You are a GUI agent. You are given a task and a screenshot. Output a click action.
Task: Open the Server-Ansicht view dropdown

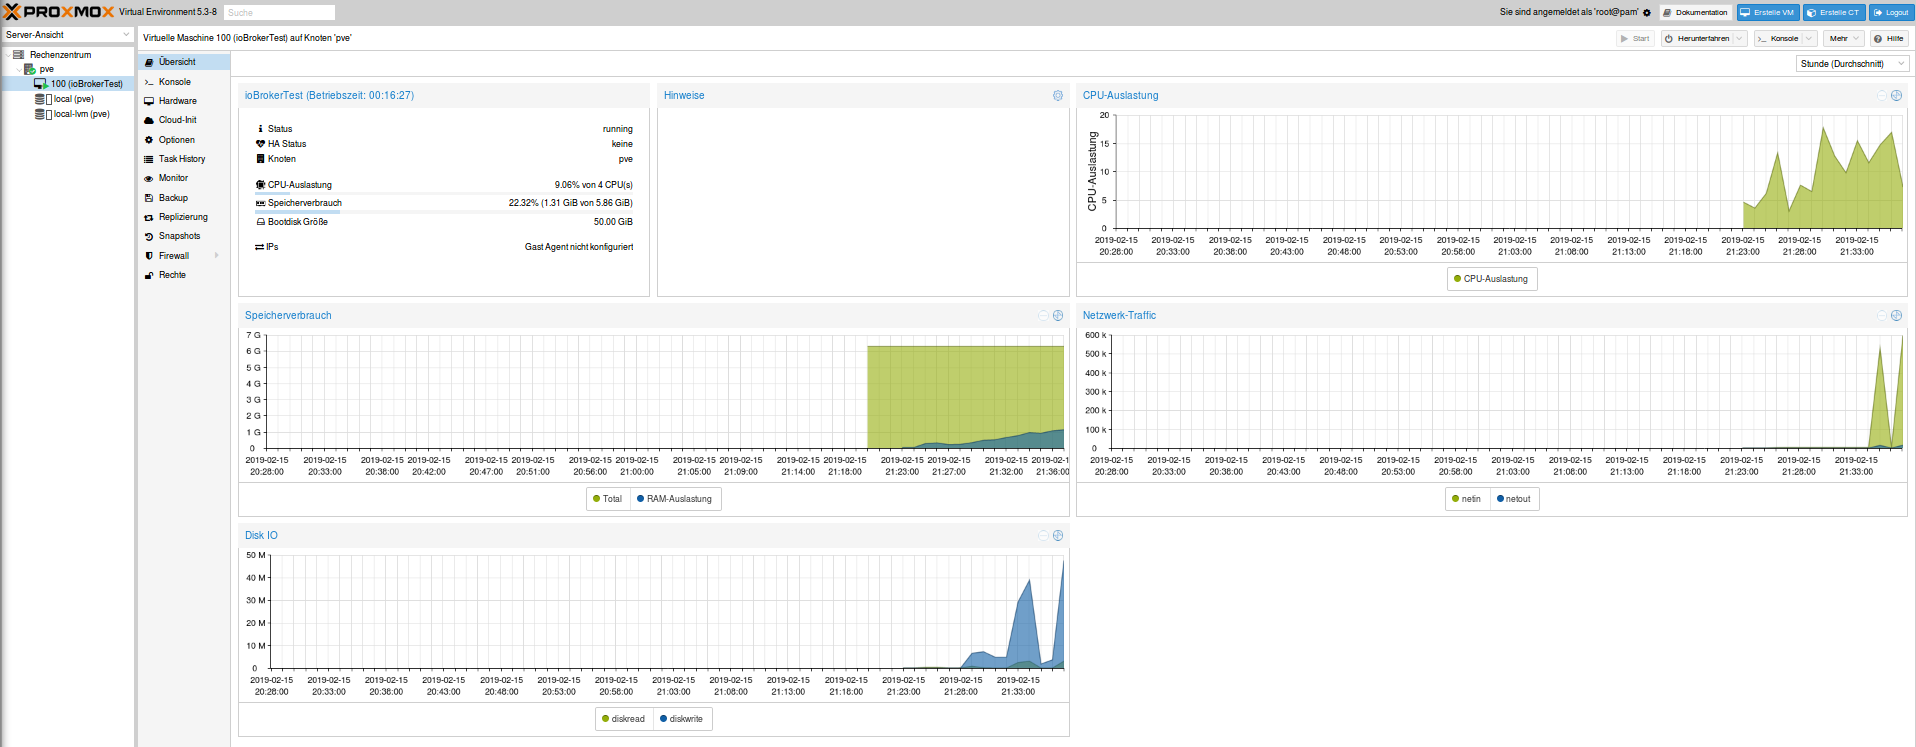[68, 35]
